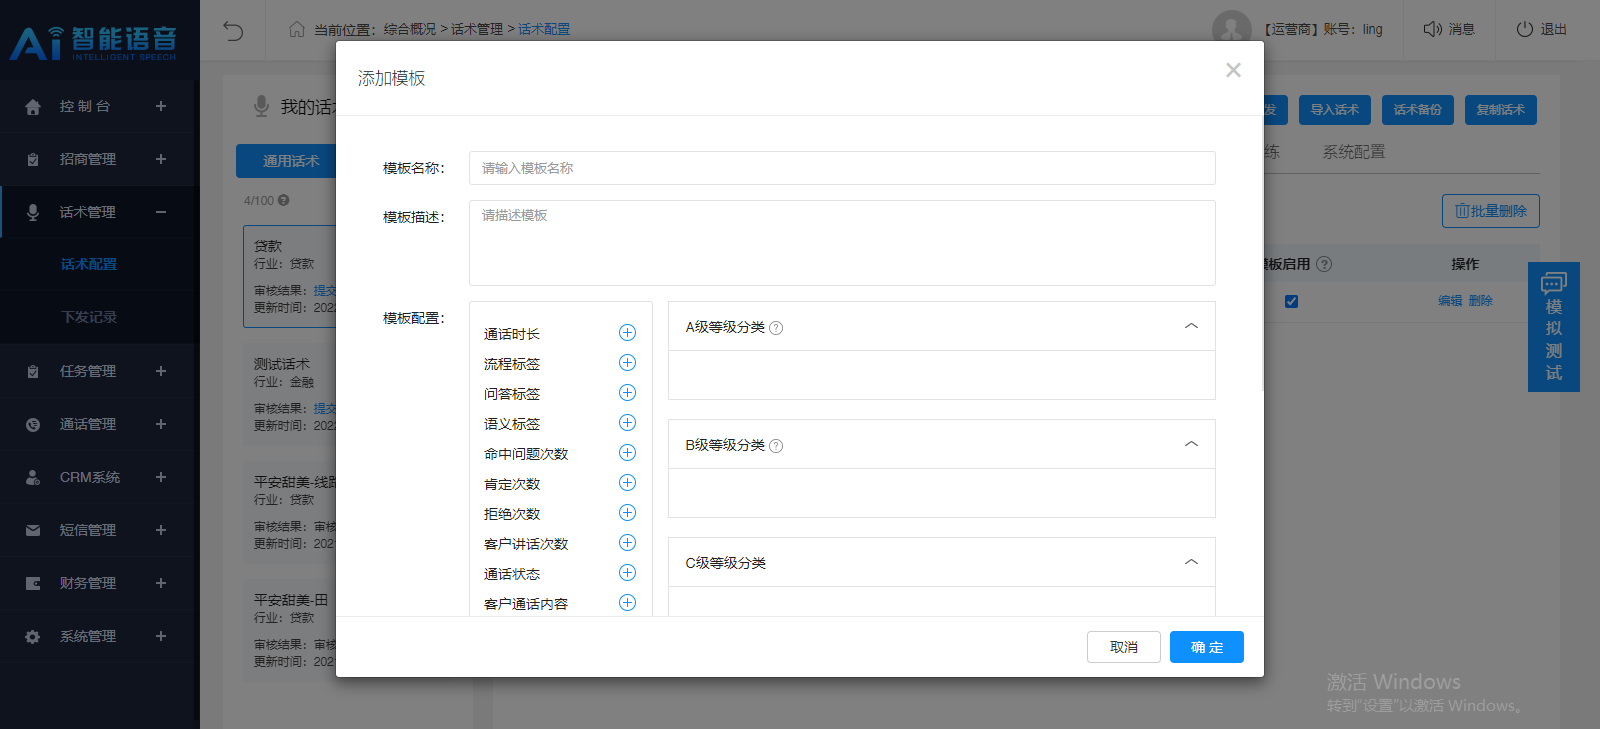
Task: Show help for A级等级分类
Action: (776, 328)
